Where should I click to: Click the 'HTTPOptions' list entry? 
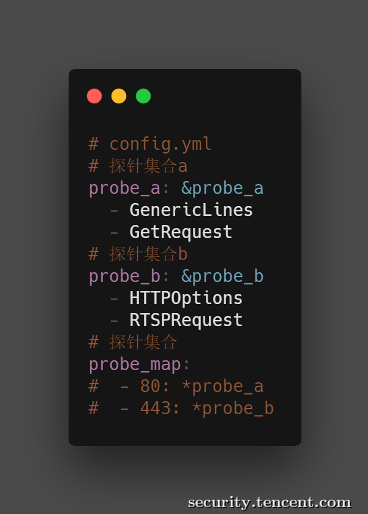[x=186, y=298]
